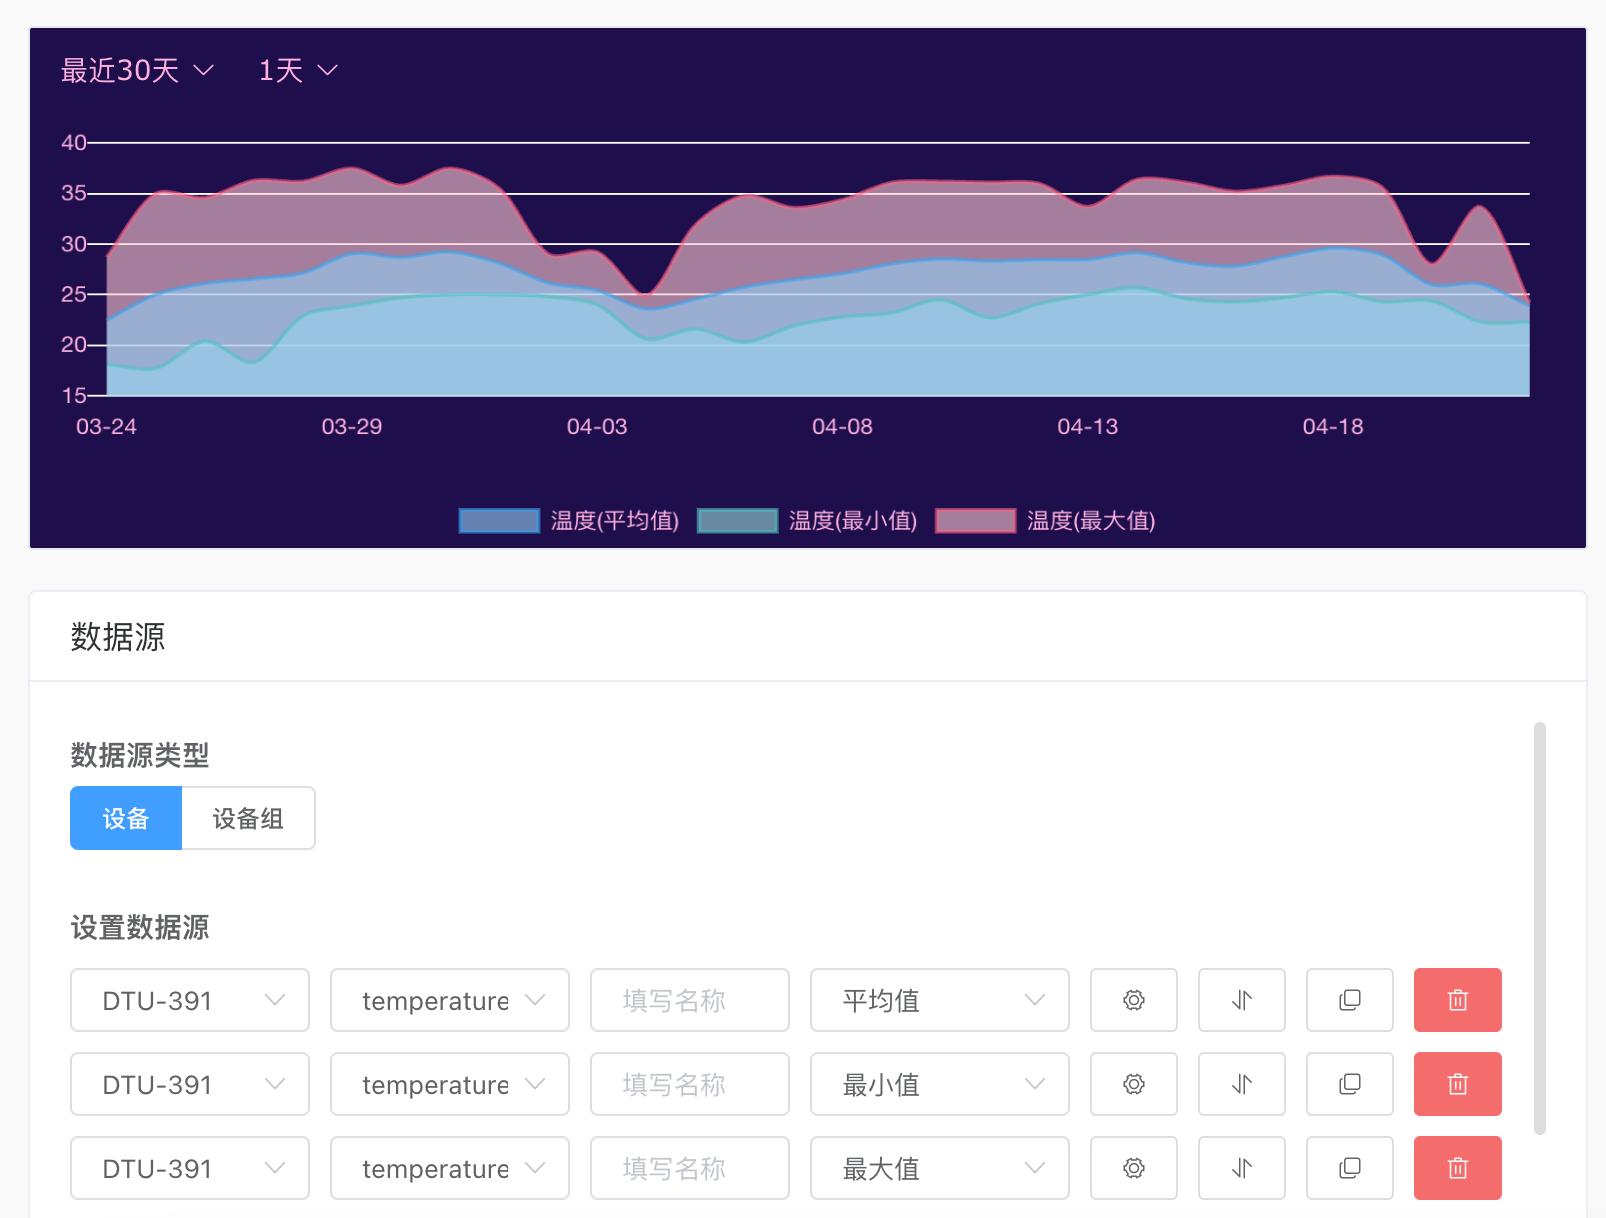The height and width of the screenshot is (1218, 1606).
Task: Expand the 1天 interval dropdown
Action: pos(298,70)
